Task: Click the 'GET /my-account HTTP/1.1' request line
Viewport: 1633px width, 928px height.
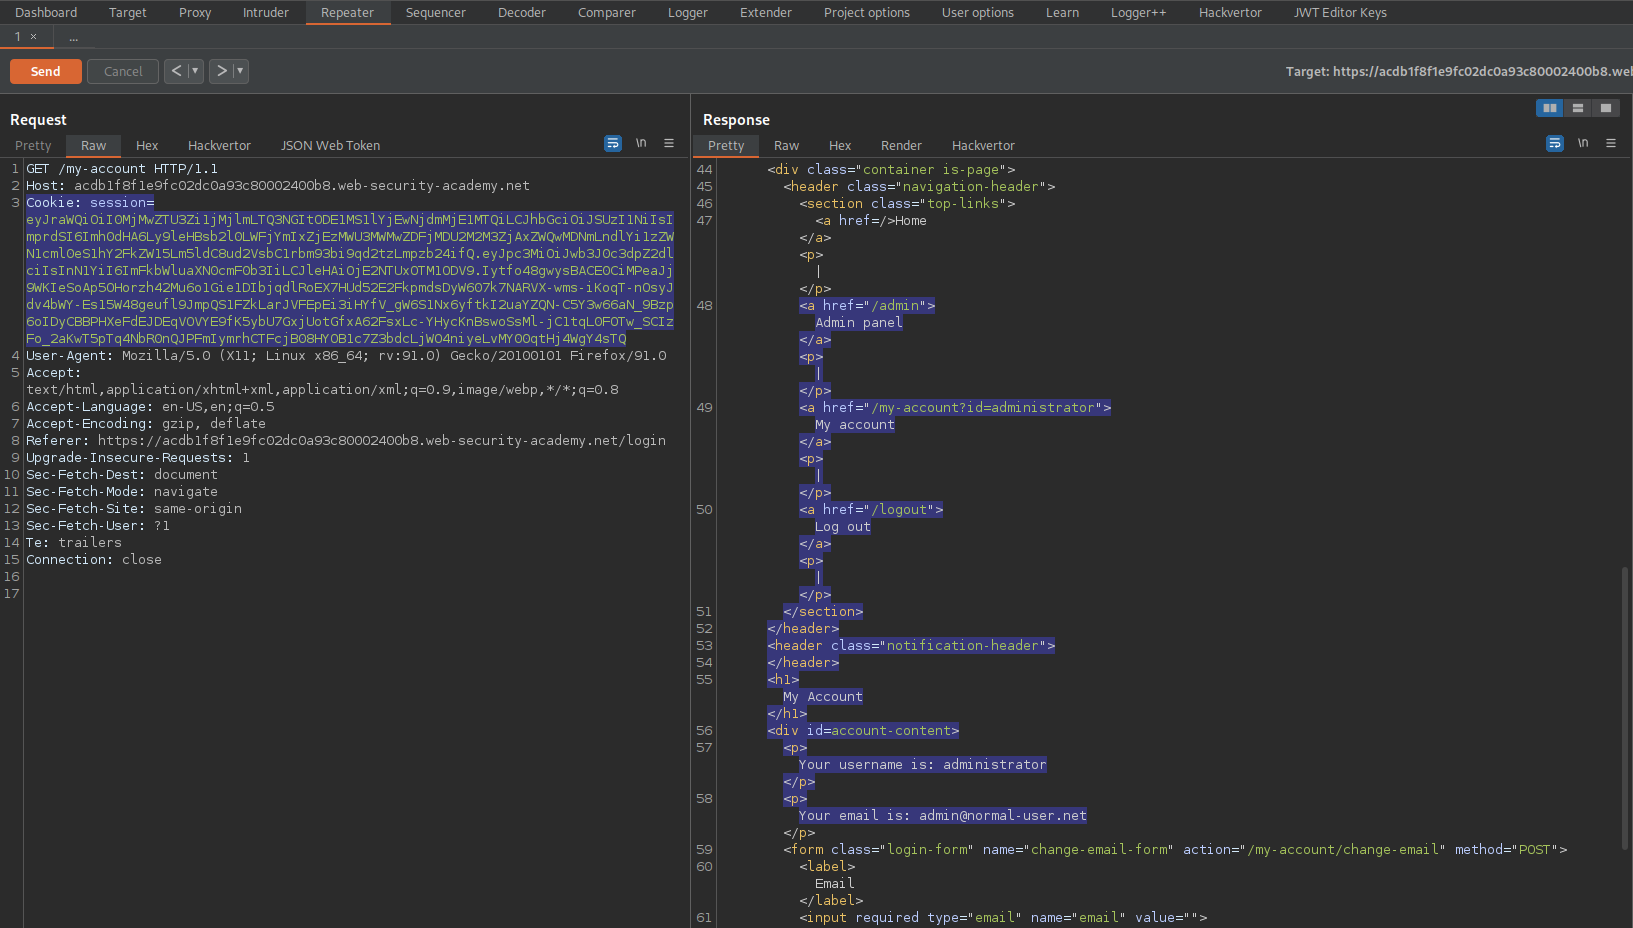Action: point(122,169)
